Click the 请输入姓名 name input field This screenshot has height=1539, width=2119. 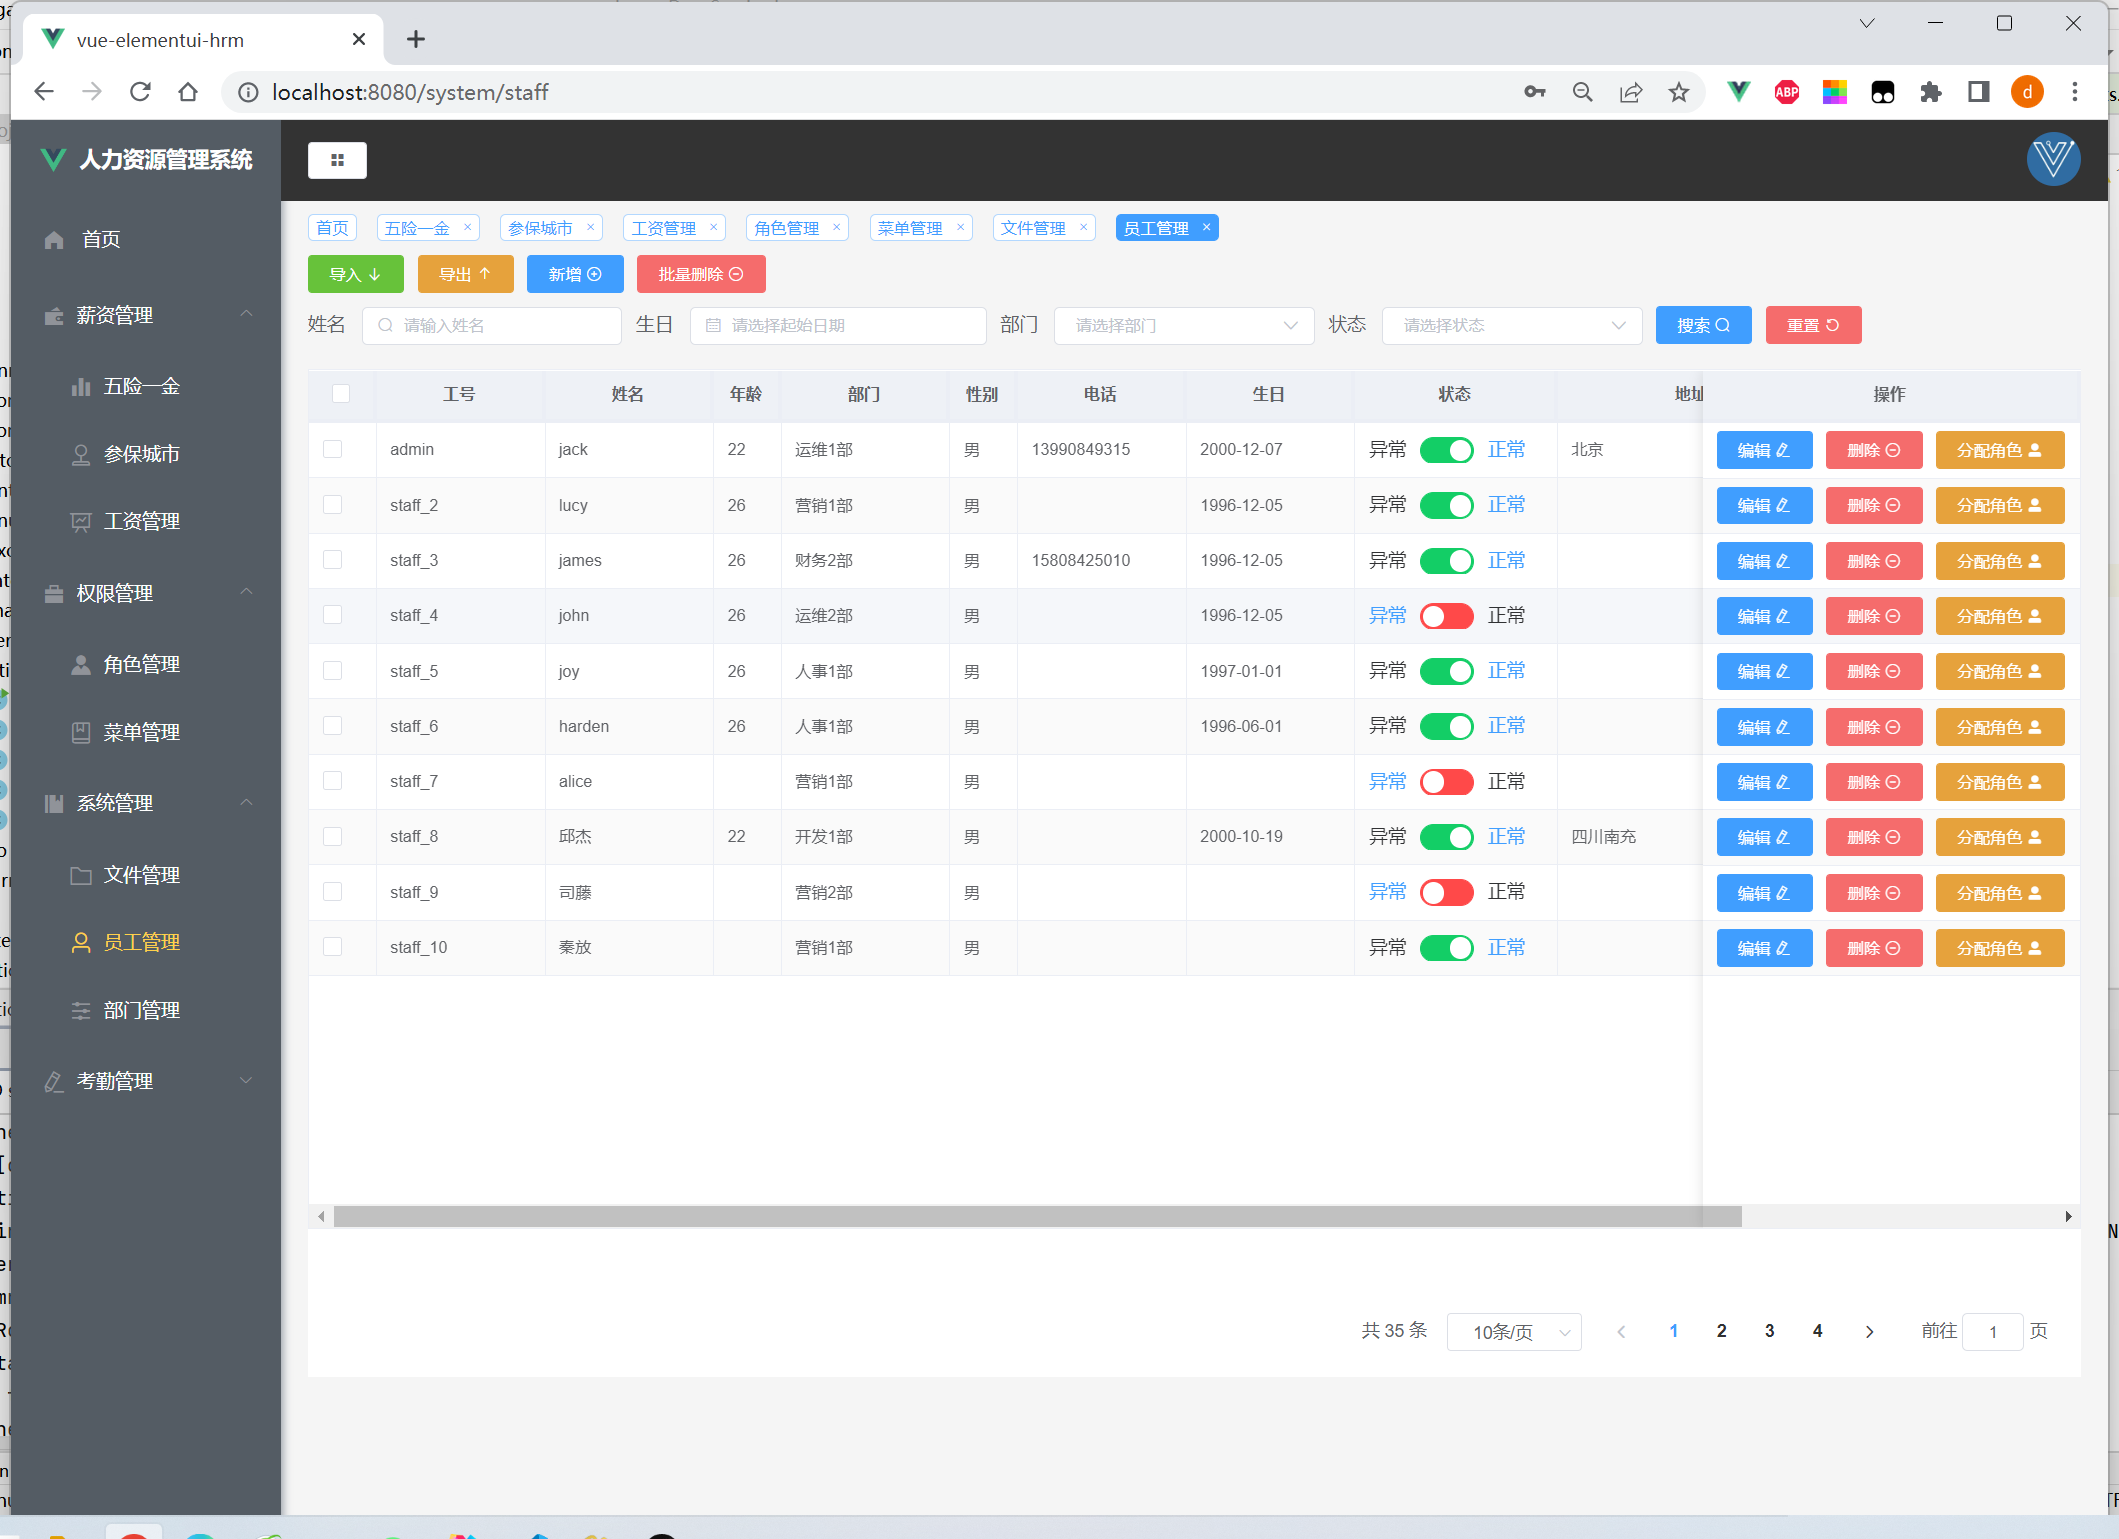(492, 325)
